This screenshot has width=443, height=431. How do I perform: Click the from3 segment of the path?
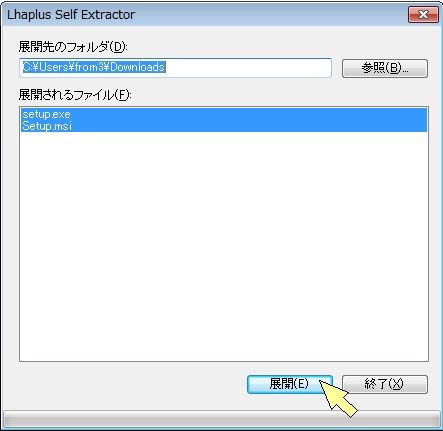[89, 67]
